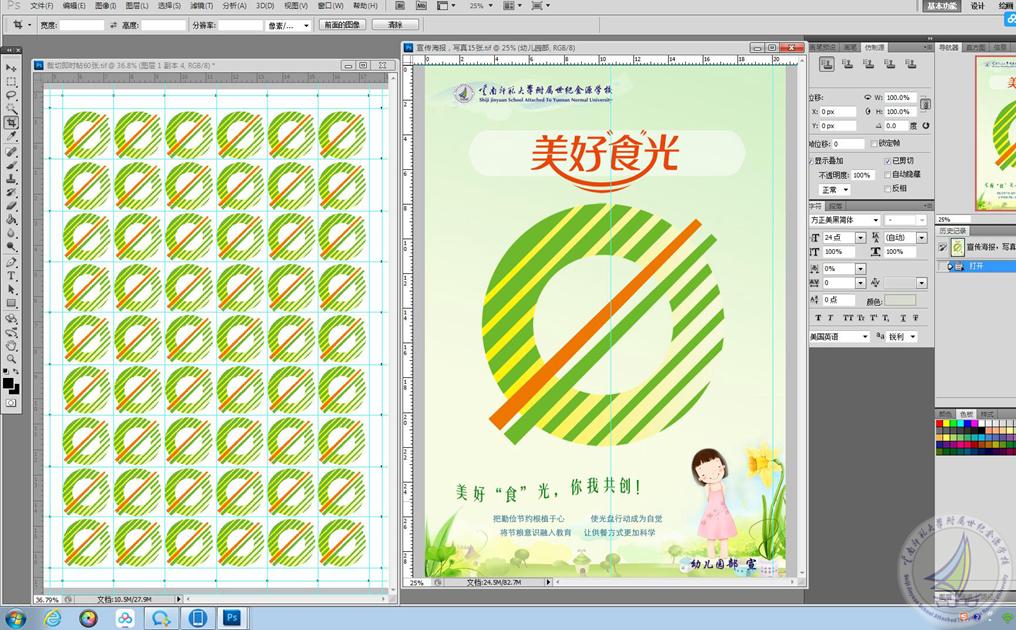The width and height of the screenshot is (1016, 630).
Task: Open Photoshop from the Windows taskbar
Action: click(x=231, y=617)
